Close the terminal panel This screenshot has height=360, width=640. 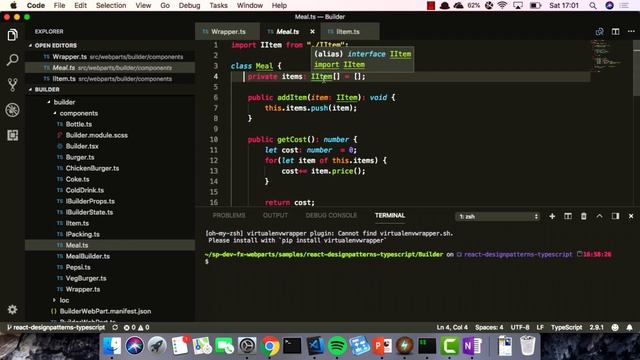[x=631, y=216]
